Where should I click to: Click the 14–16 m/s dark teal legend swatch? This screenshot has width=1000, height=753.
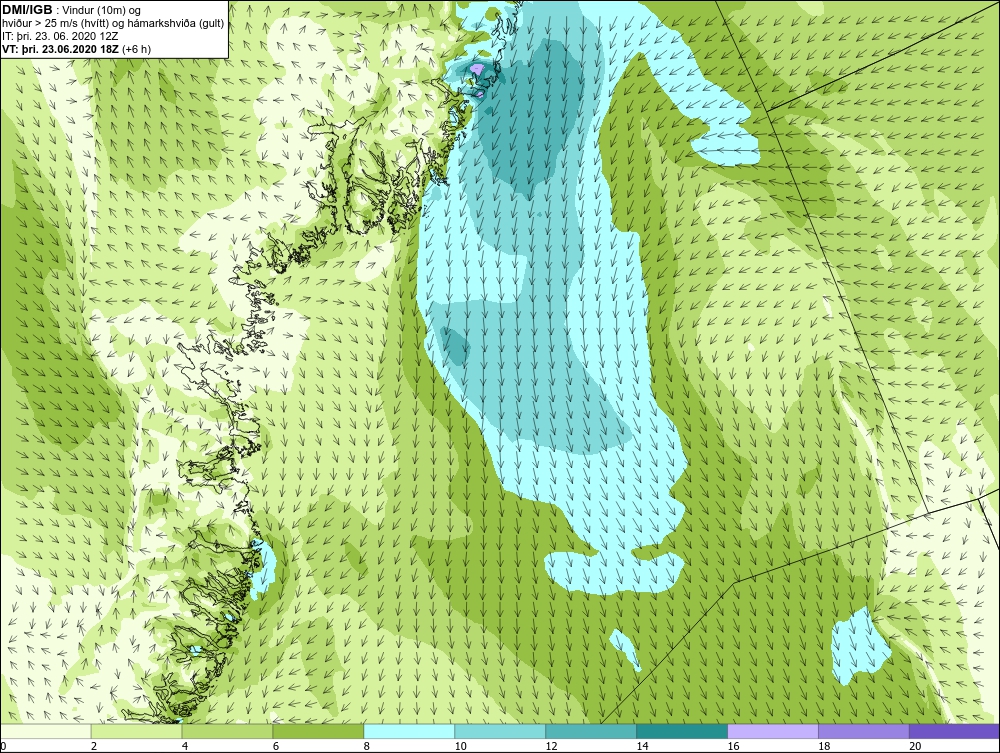click(682, 731)
